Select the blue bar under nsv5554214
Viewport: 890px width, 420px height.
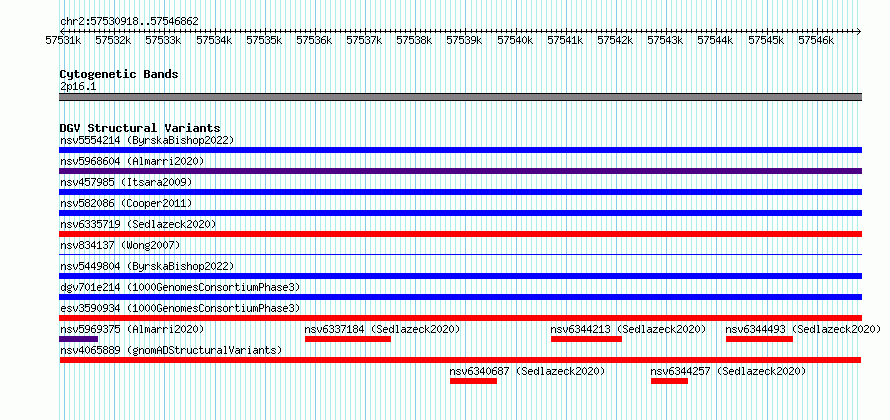[x=460, y=150]
